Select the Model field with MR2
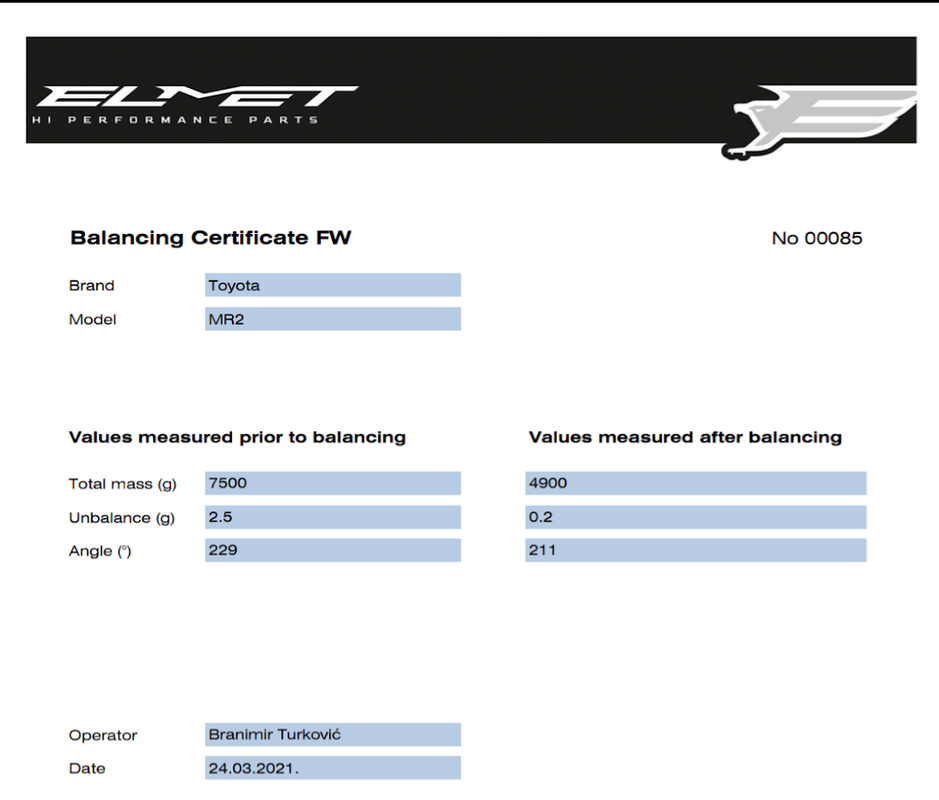 tap(333, 319)
